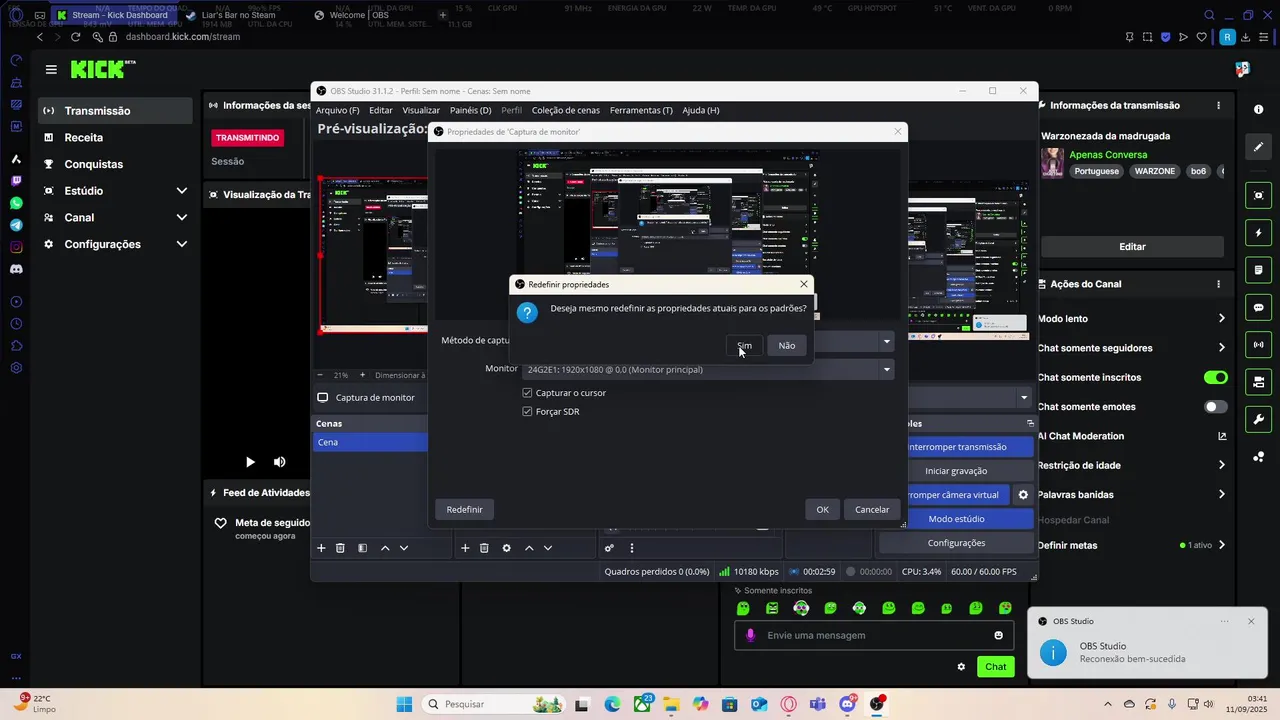Play the Kick stream preview

[x=250, y=462]
